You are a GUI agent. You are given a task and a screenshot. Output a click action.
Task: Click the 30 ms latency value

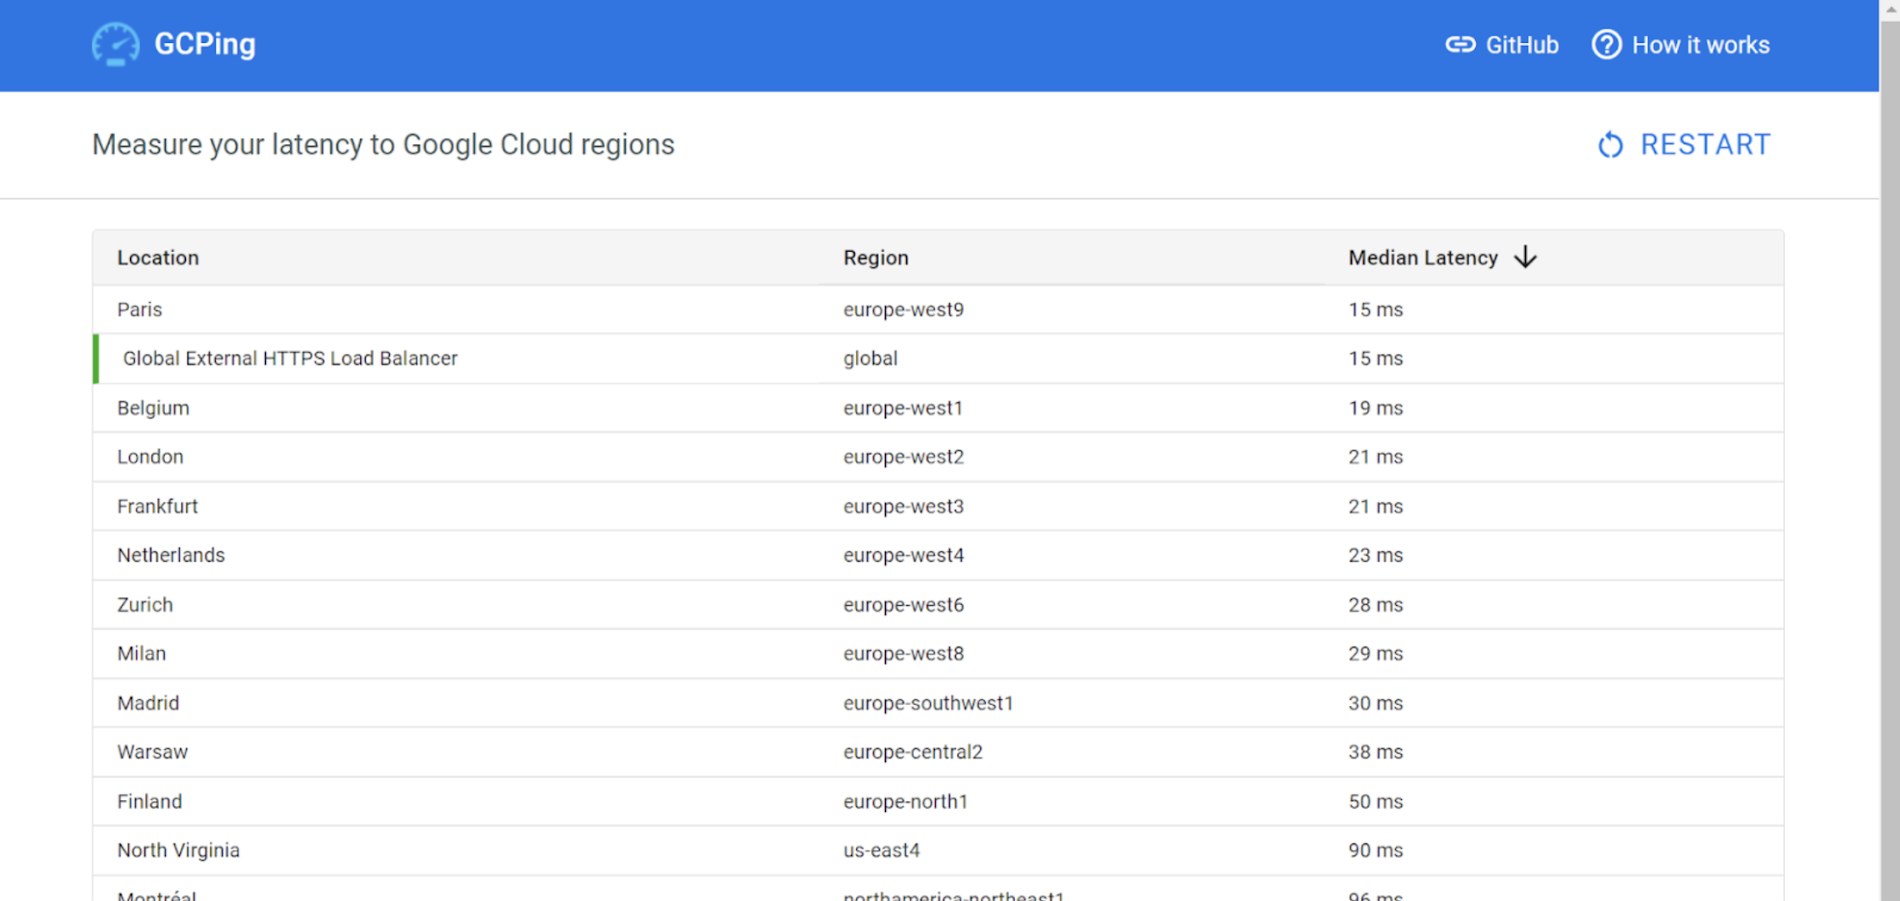(x=1376, y=703)
